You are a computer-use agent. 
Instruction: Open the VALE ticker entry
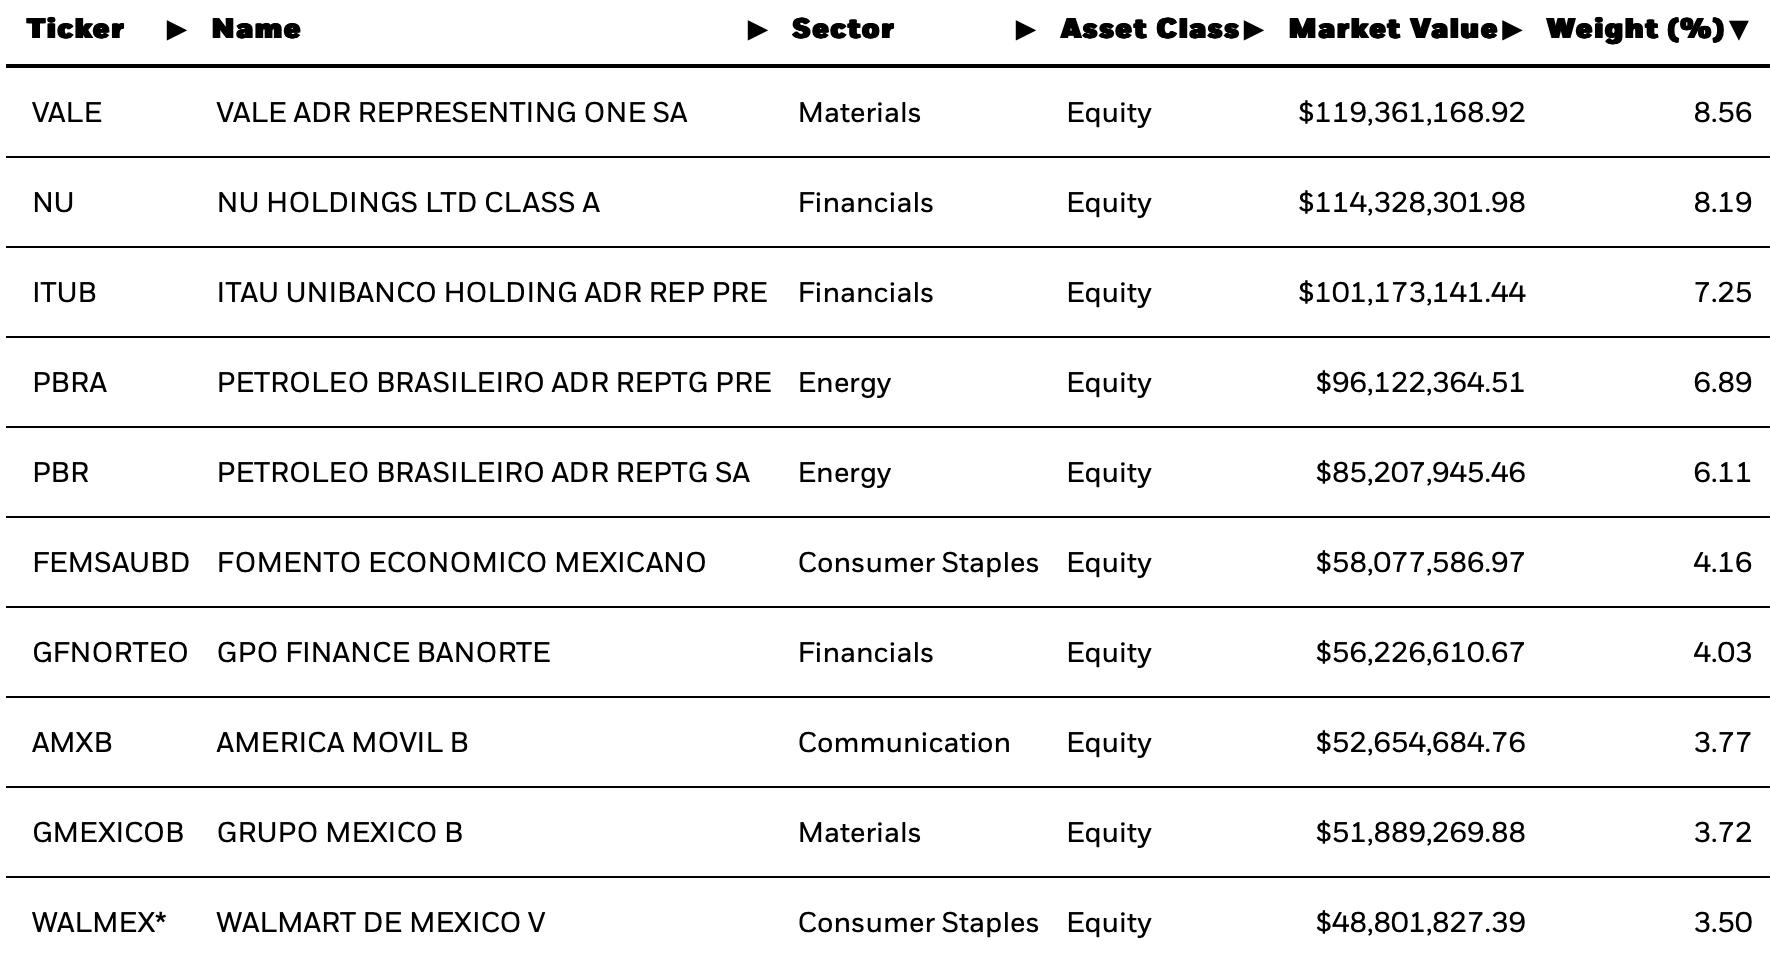pos(67,112)
